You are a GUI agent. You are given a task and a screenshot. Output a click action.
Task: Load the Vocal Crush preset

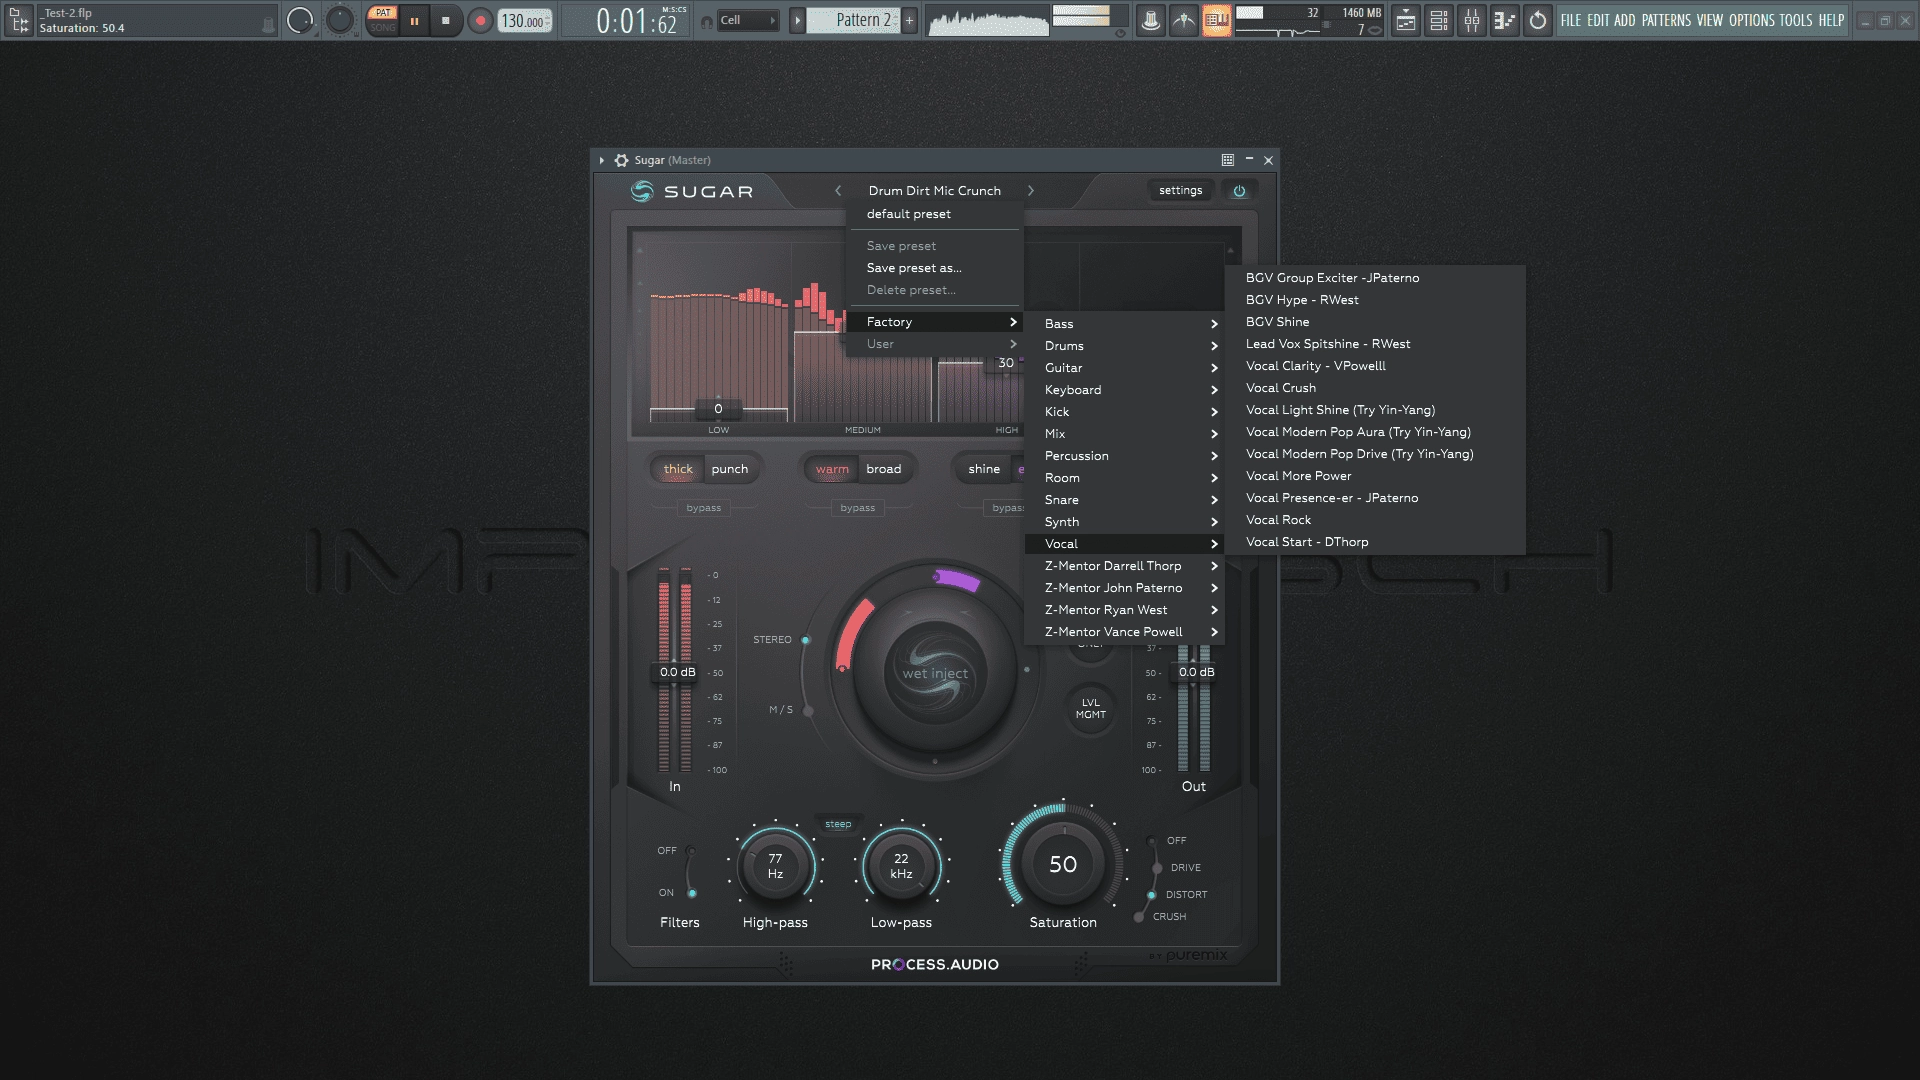[1376, 388]
